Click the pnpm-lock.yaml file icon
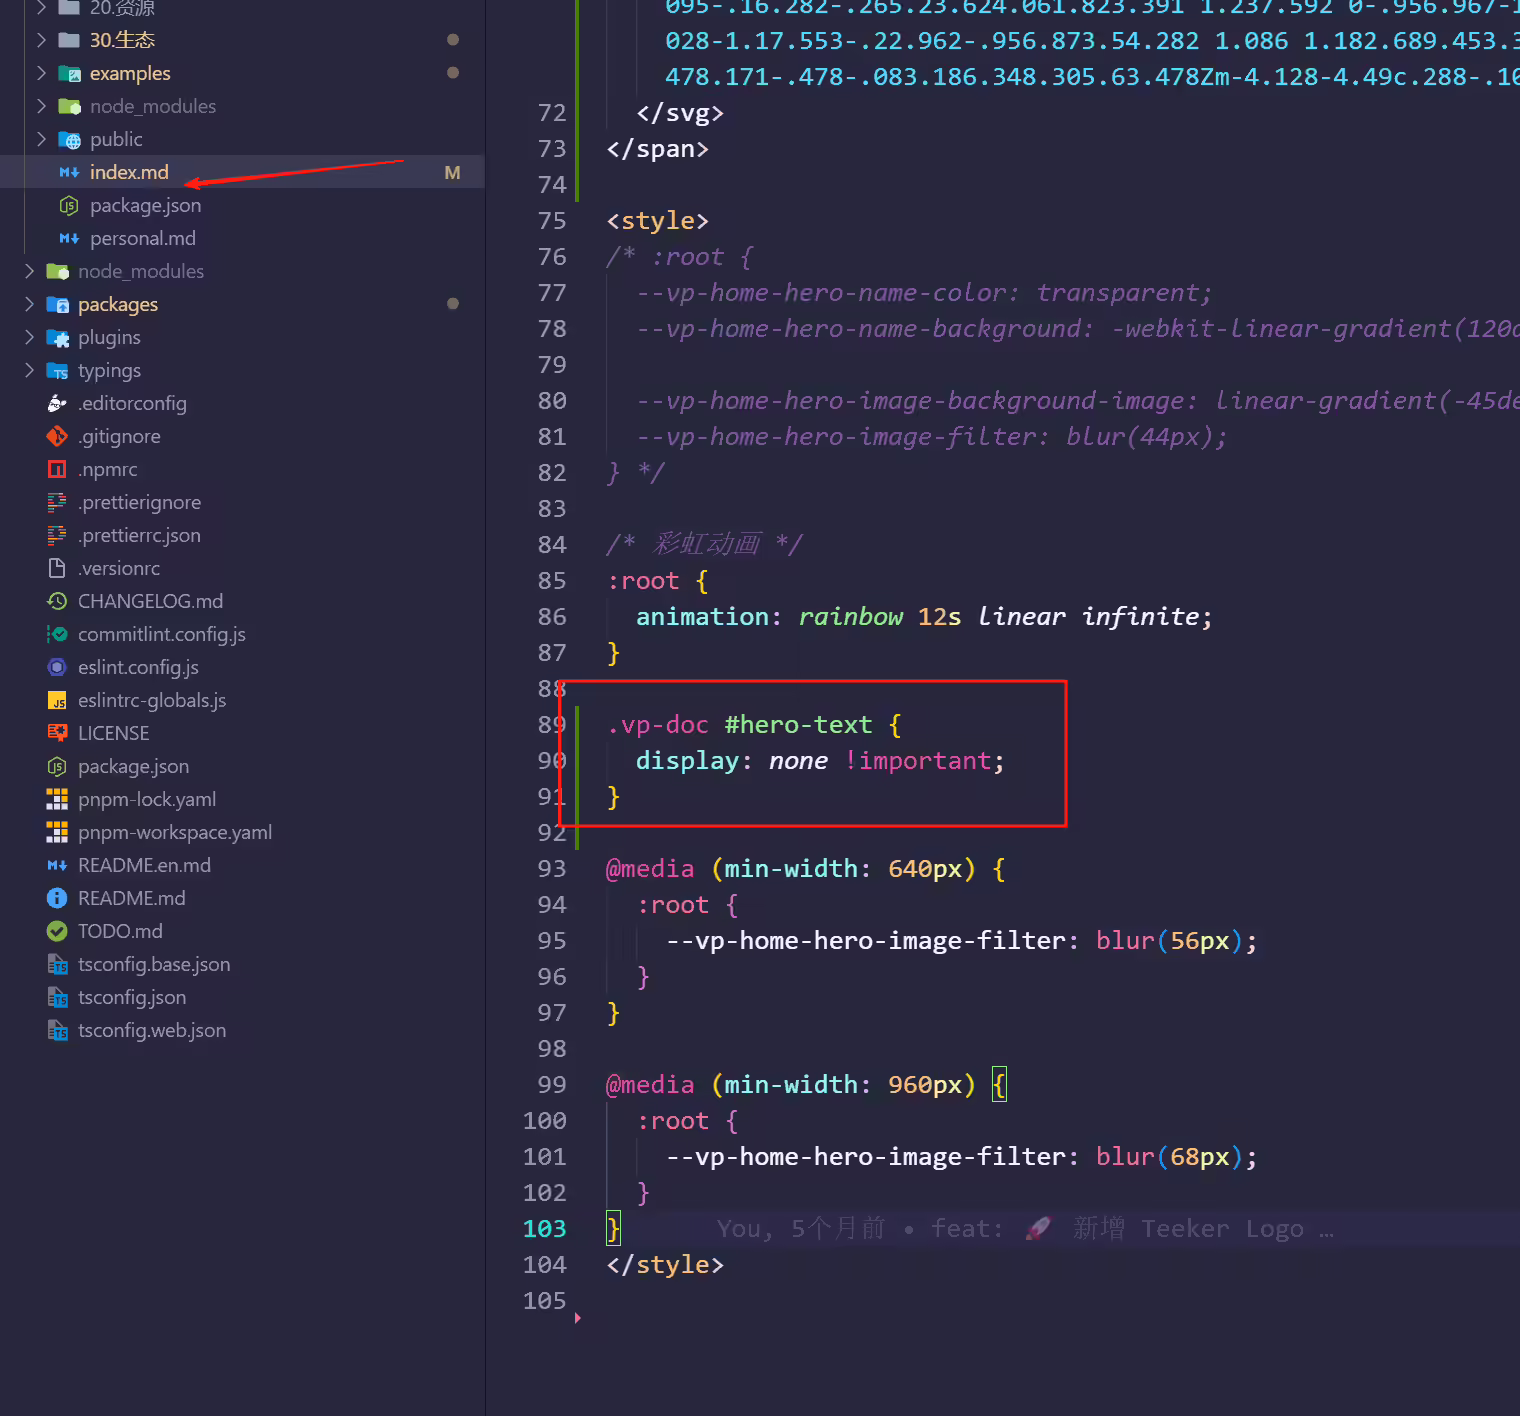Image resolution: width=1520 pixels, height=1416 pixels. tap(57, 799)
